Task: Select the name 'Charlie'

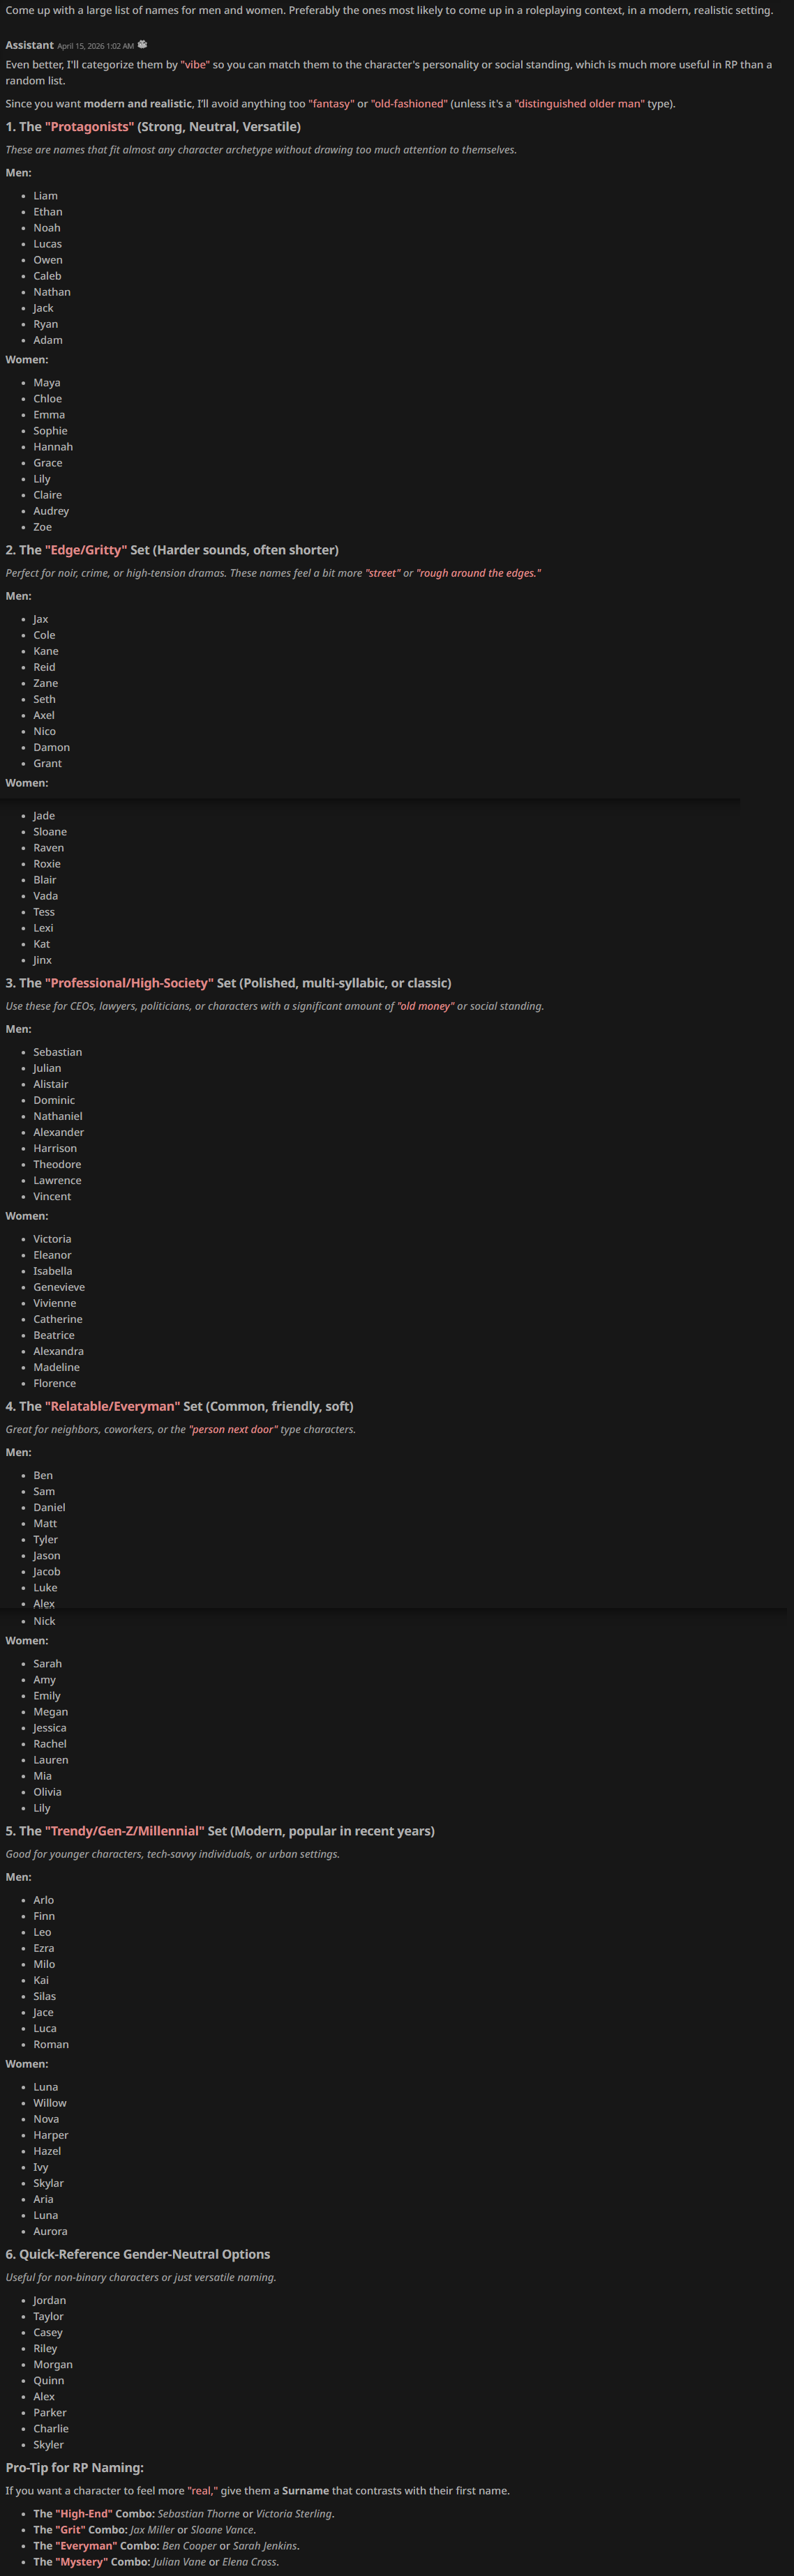Action: pyautogui.click(x=51, y=2428)
